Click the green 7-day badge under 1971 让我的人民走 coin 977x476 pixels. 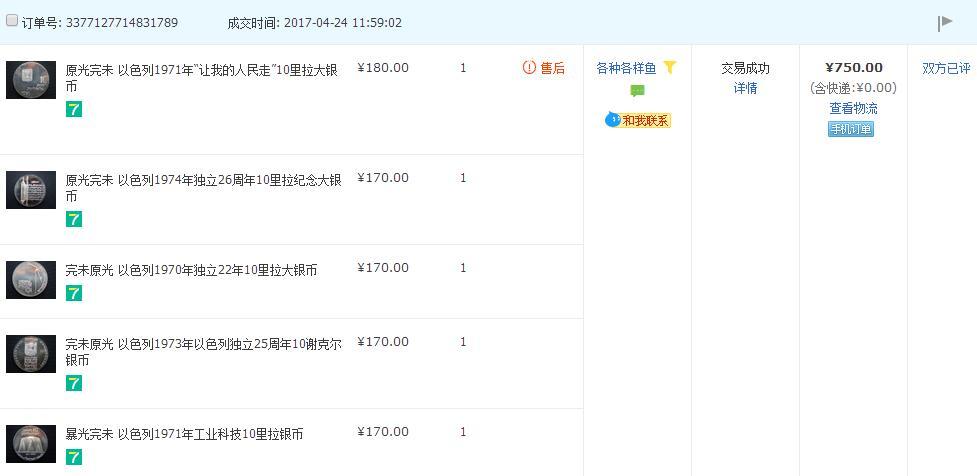[x=74, y=110]
